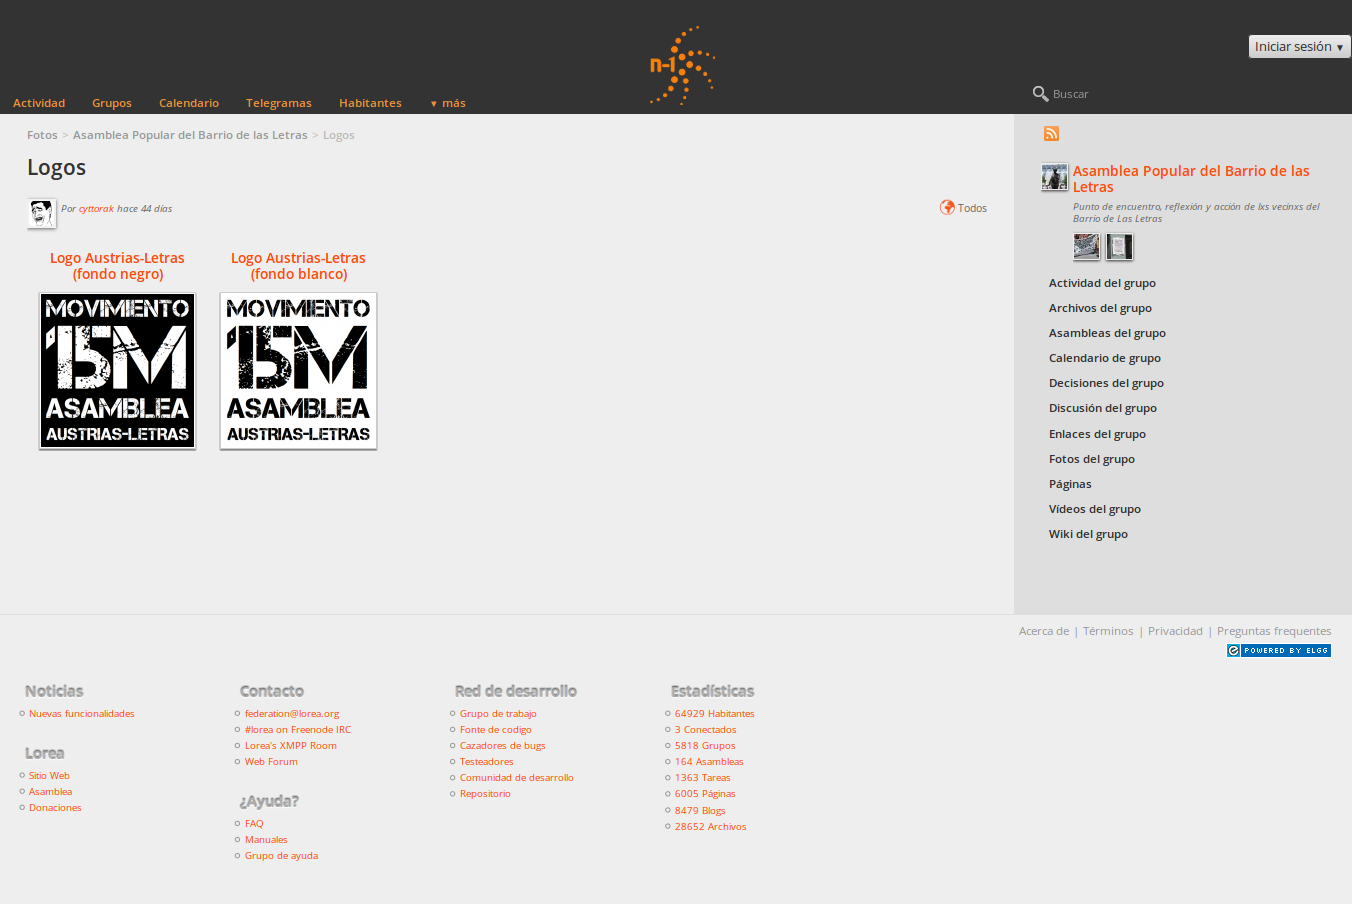Click the n-1 orange site logo
Image resolution: width=1352 pixels, height=904 pixels.
click(682, 66)
